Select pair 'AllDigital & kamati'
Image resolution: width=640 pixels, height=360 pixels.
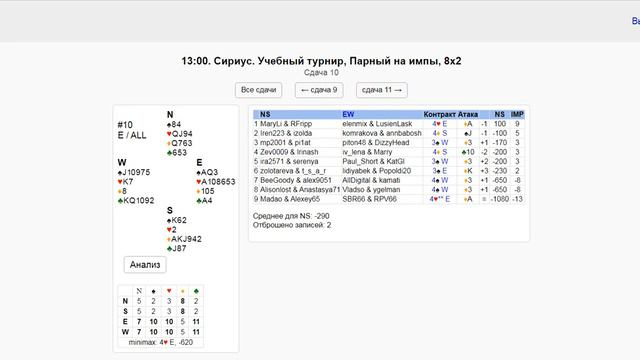(x=371, y=180)
